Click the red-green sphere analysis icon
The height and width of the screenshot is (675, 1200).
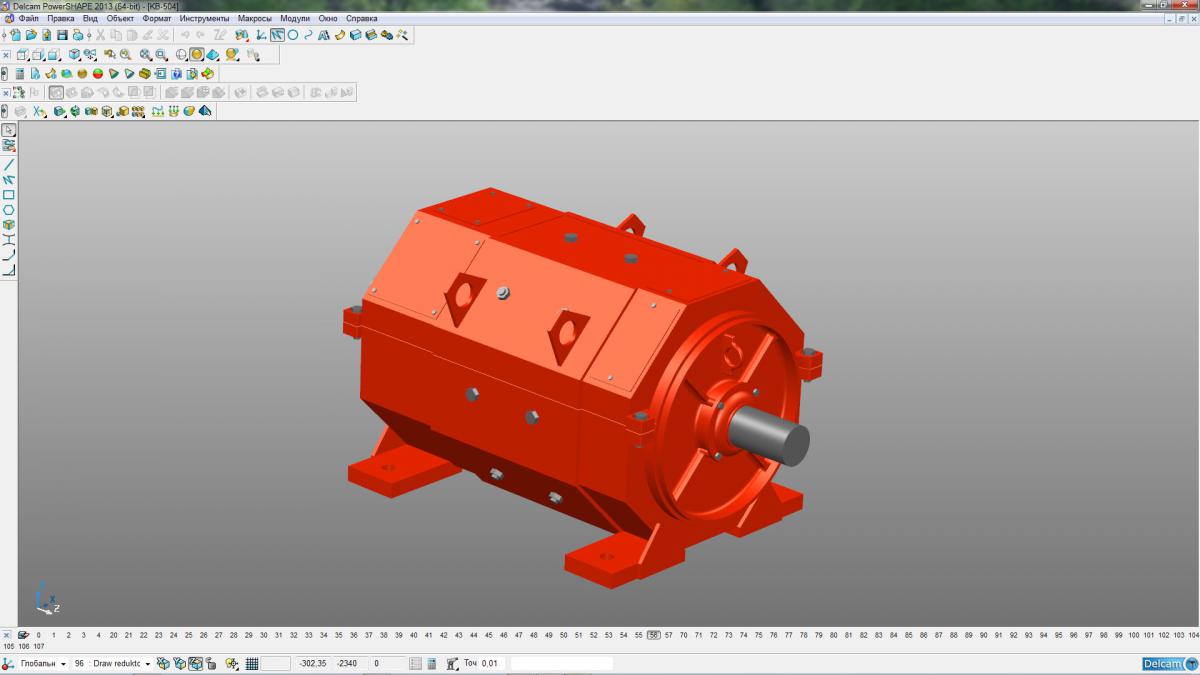click(98, 73)
